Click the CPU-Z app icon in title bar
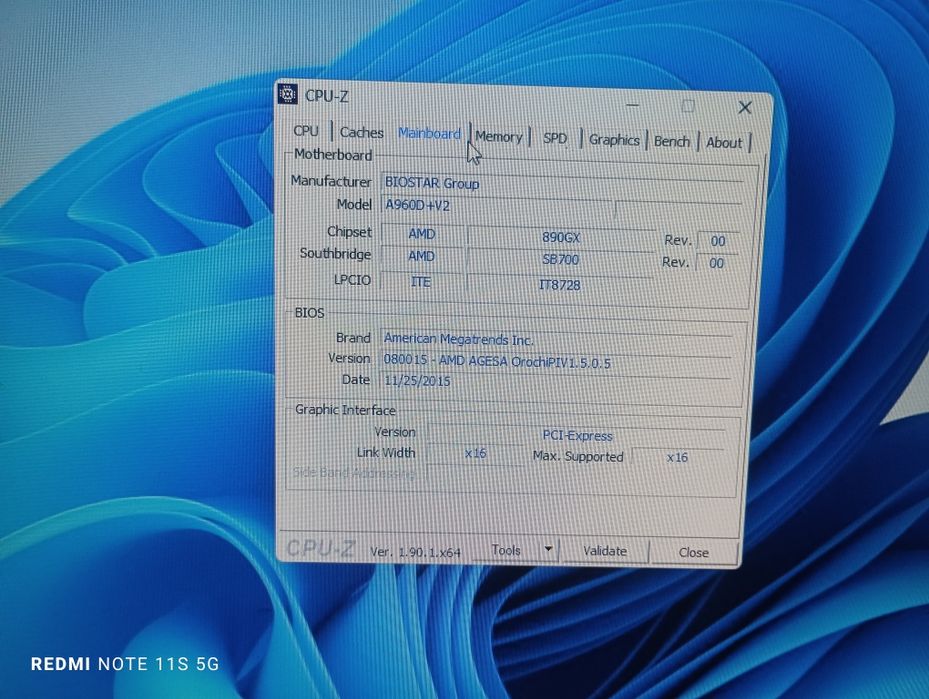The height and width of the screenshot is (699, 929). 287,94
